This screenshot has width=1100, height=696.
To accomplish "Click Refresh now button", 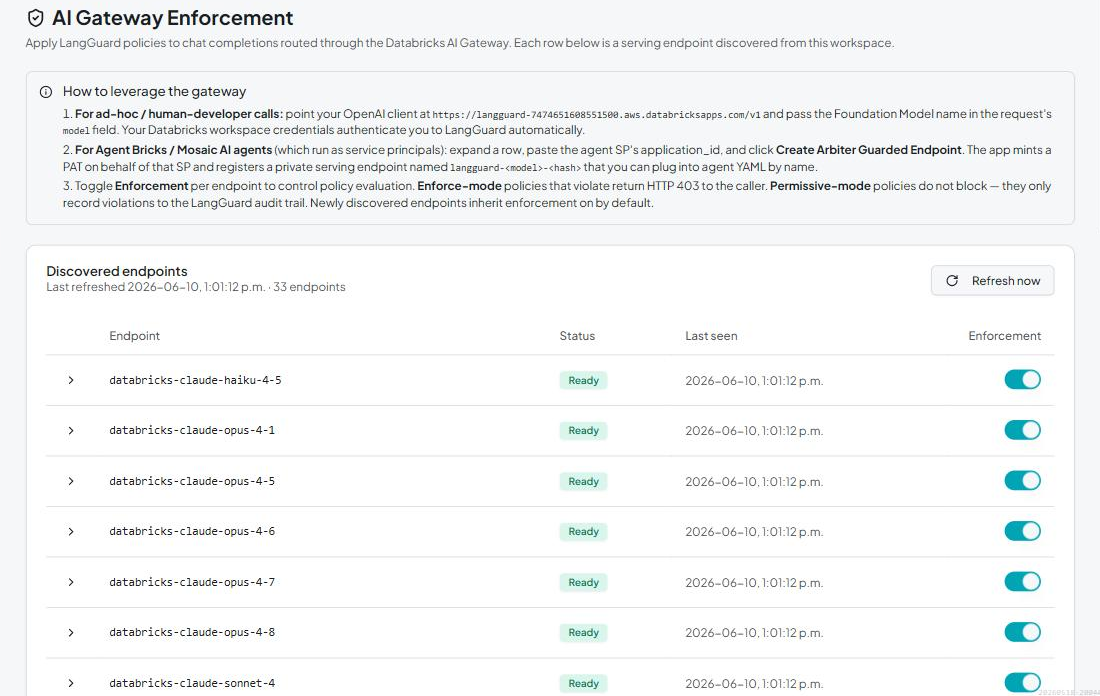I will click(992, 281).
